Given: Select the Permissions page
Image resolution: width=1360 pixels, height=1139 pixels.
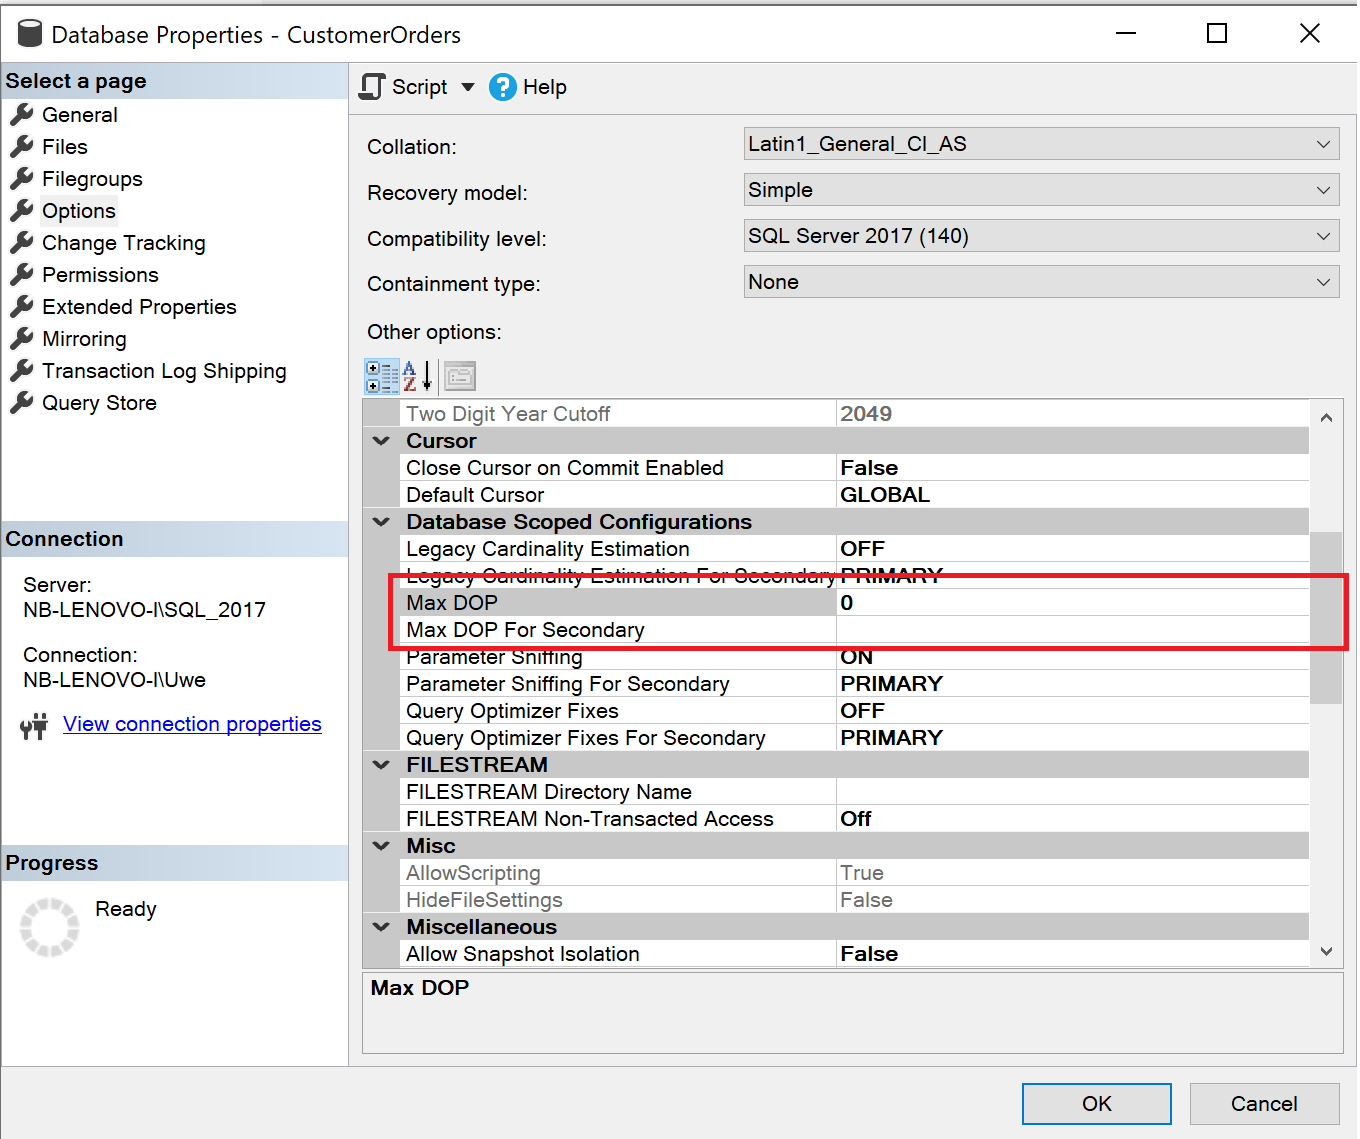Looking at the screenshot, I should (x=99, y=275).
